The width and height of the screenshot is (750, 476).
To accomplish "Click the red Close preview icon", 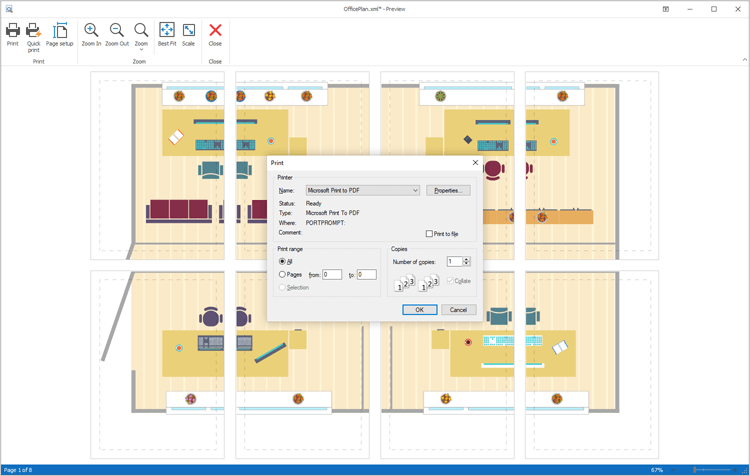I will (x=215, y=33).
